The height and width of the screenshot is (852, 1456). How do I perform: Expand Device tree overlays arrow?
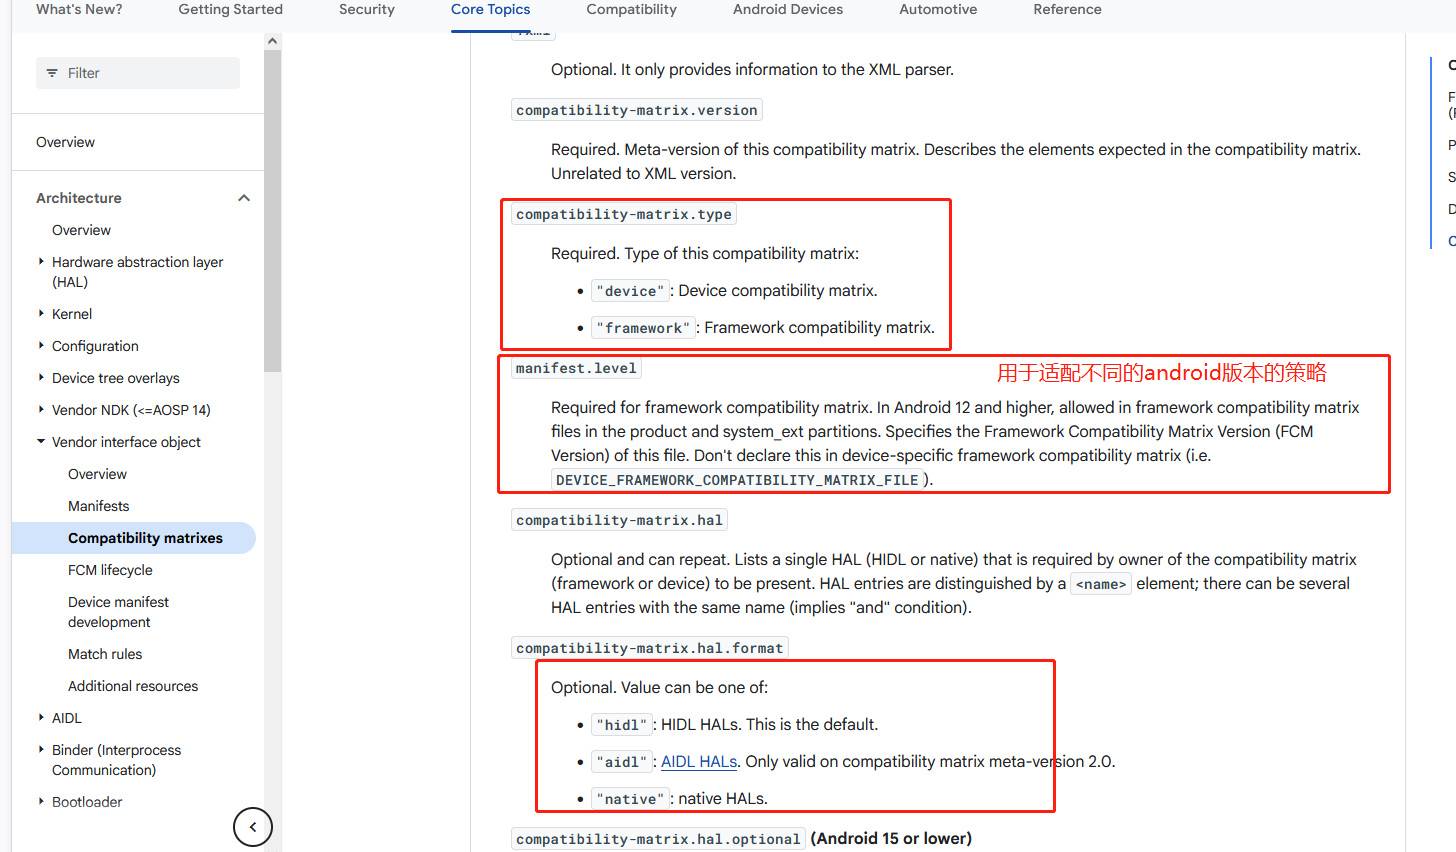point(41,378)
